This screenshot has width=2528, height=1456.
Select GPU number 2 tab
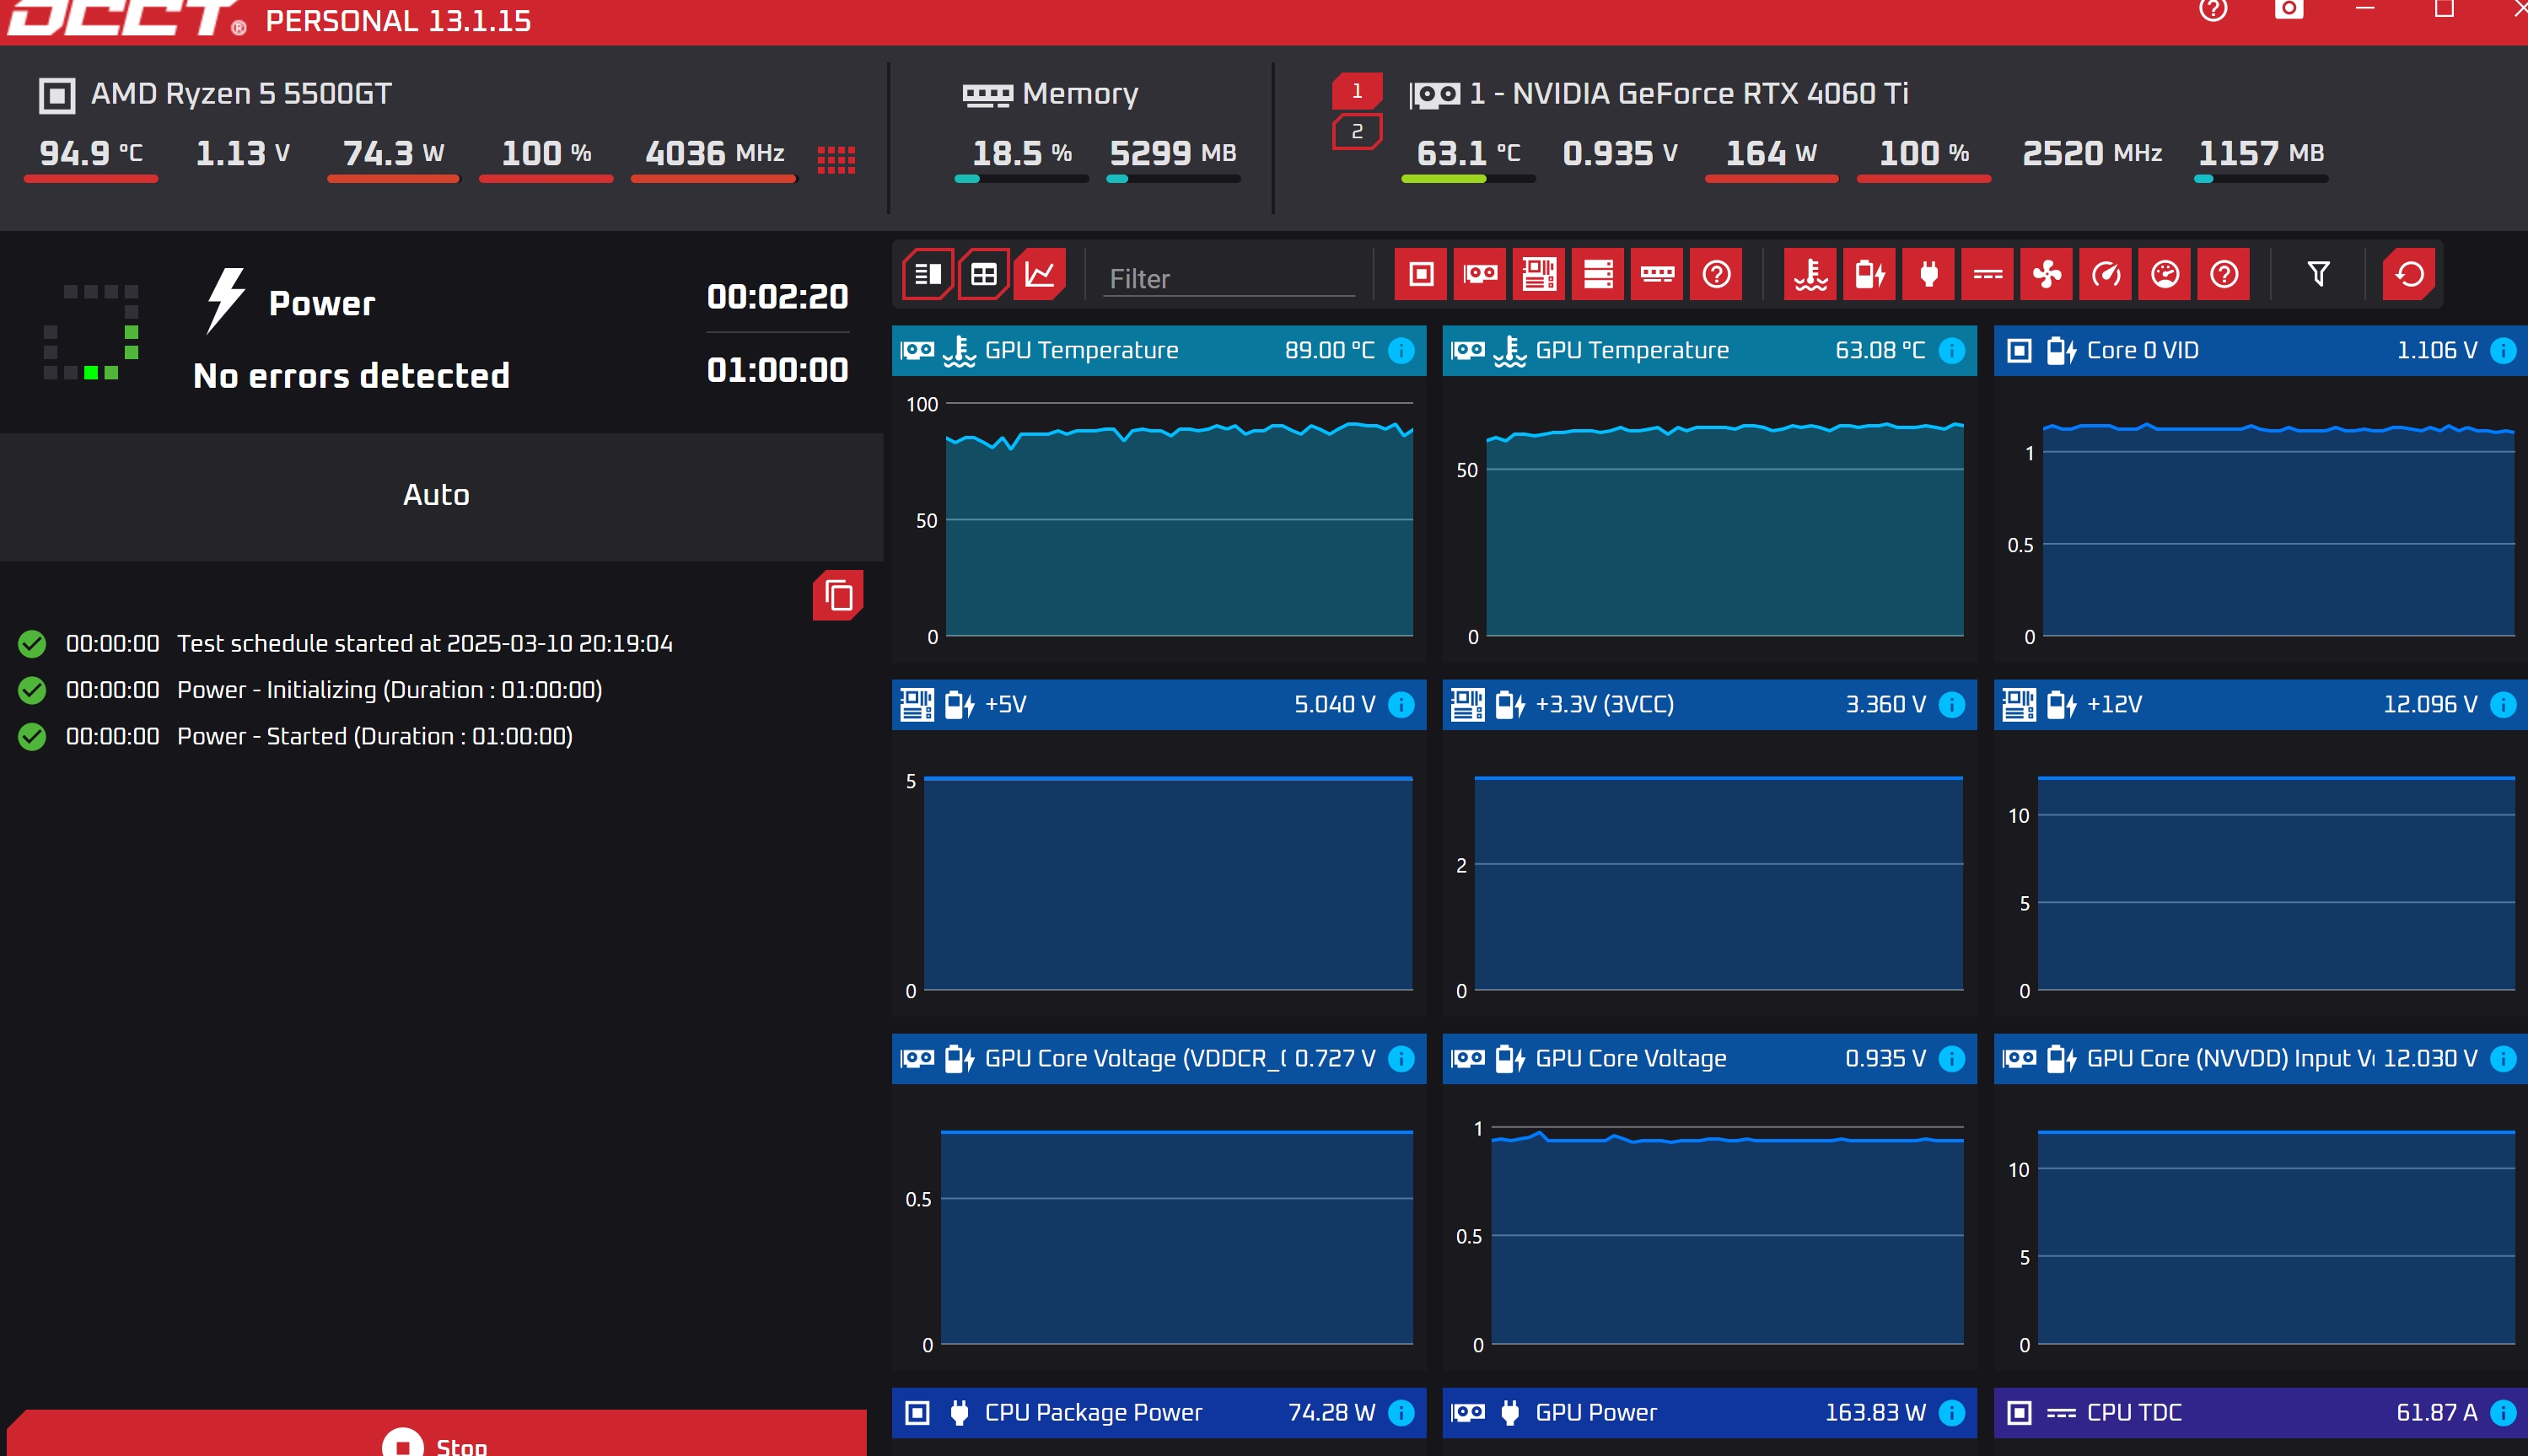pyautogui.click(x=1357, y=132)
